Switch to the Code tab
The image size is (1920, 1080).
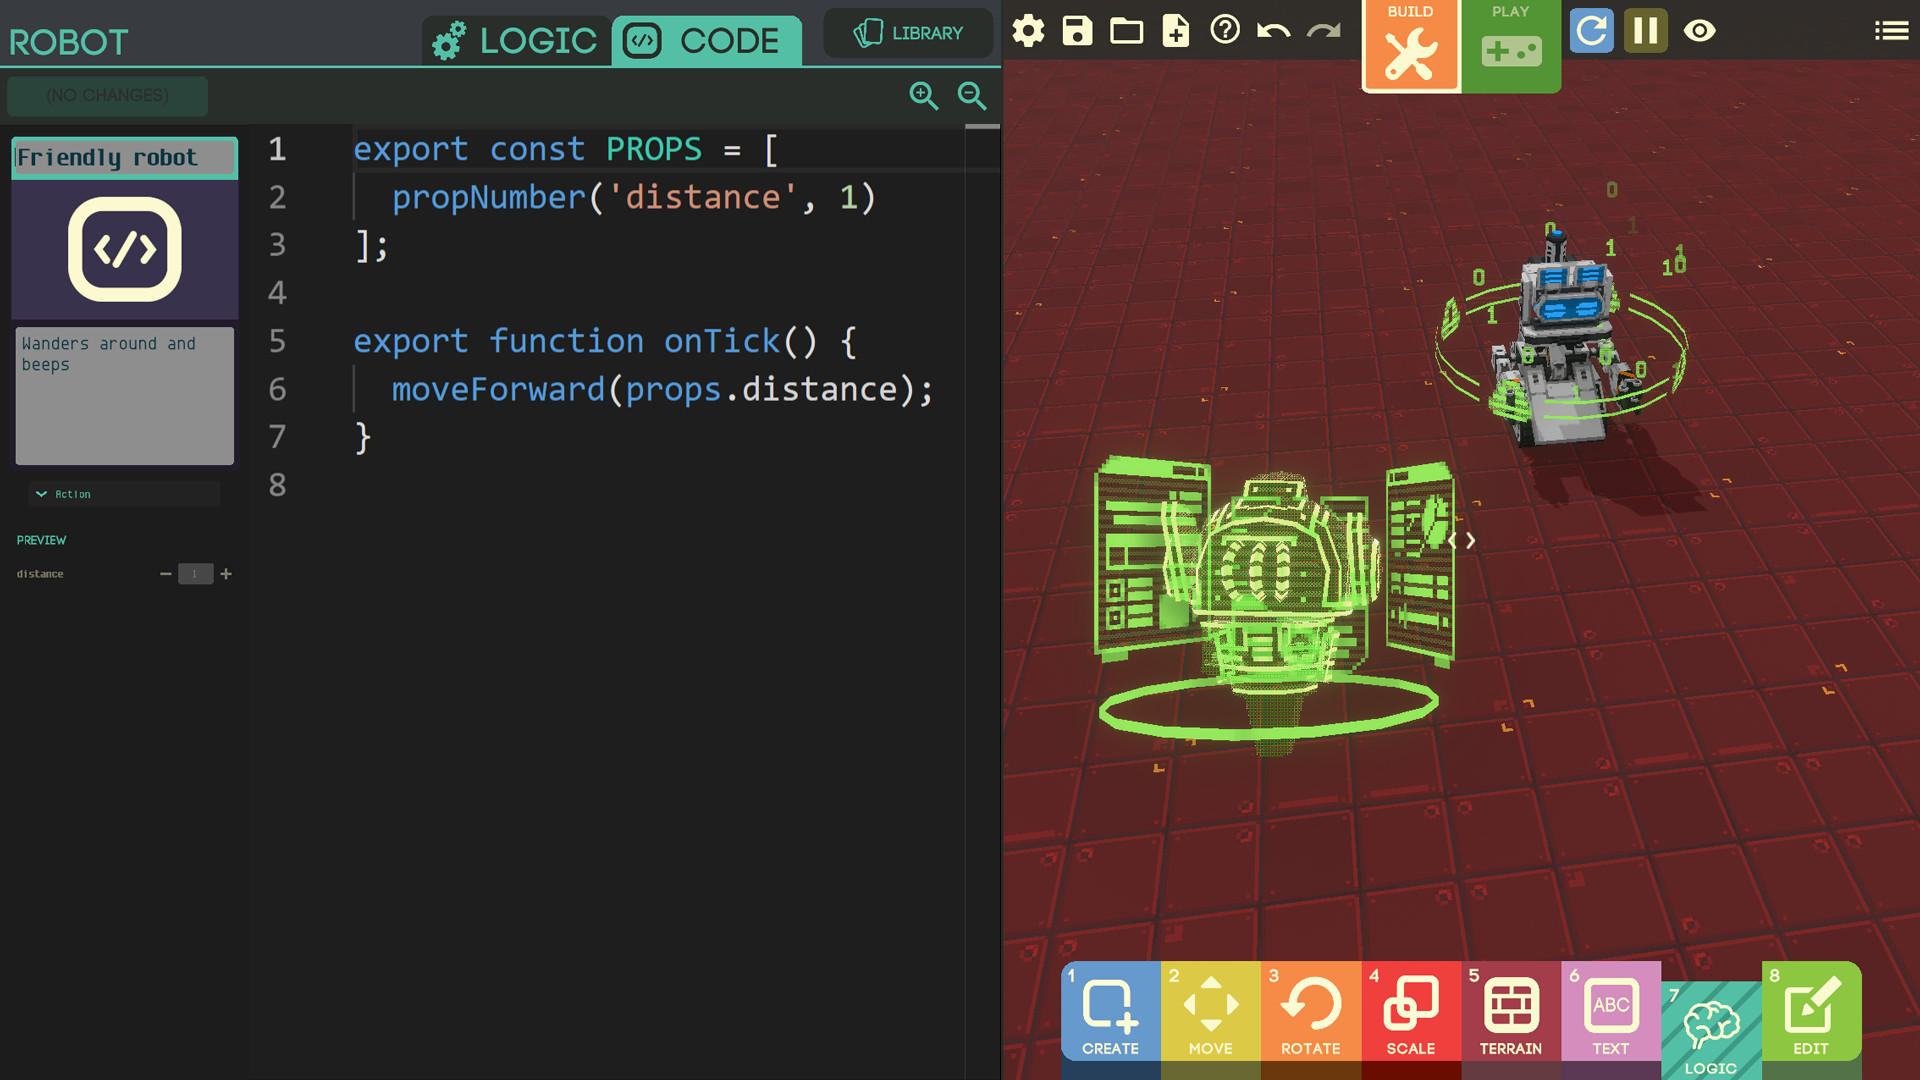[706, 41]
